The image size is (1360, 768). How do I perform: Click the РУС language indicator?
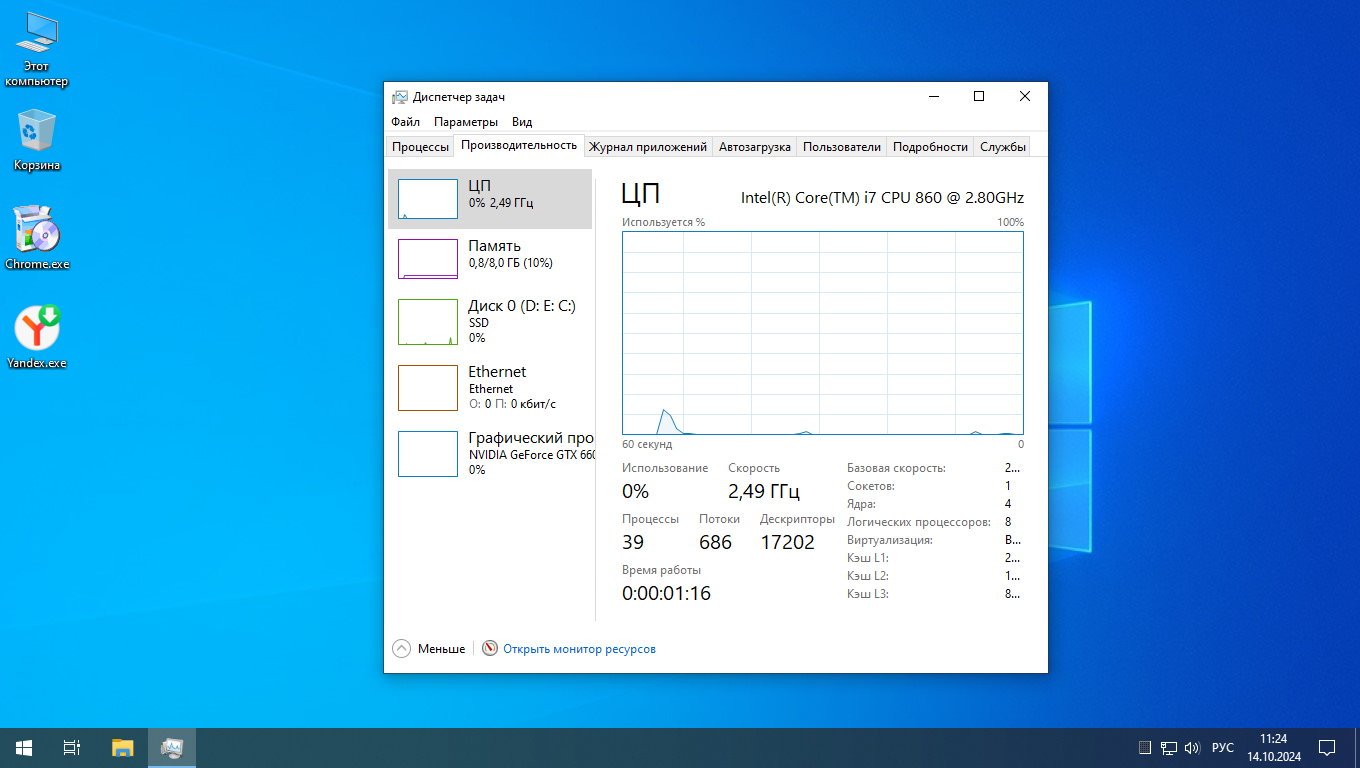point(1222,748)
